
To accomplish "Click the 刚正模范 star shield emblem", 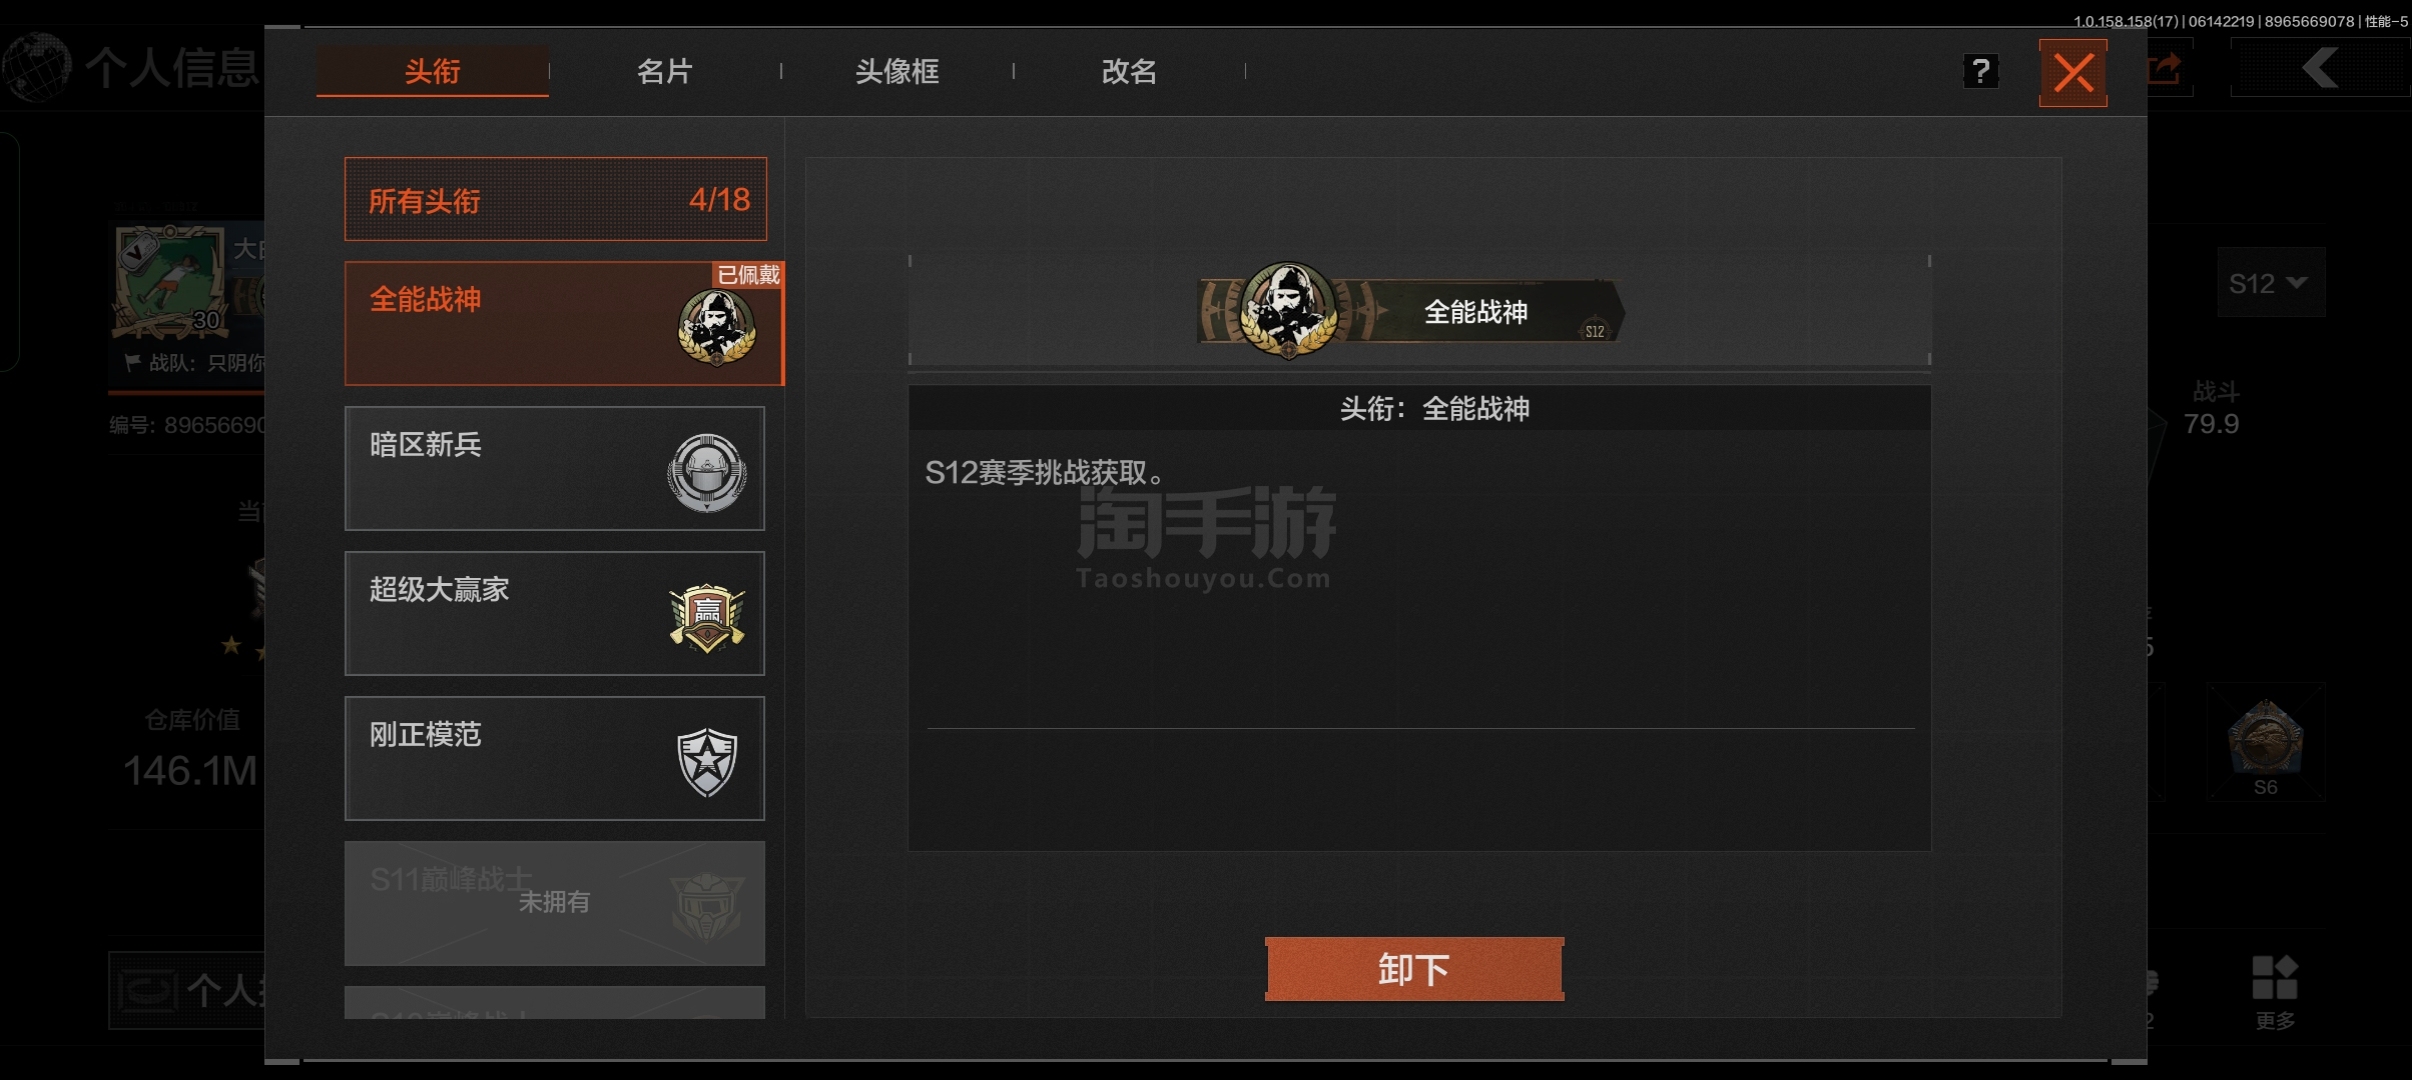I will [707, 762].
